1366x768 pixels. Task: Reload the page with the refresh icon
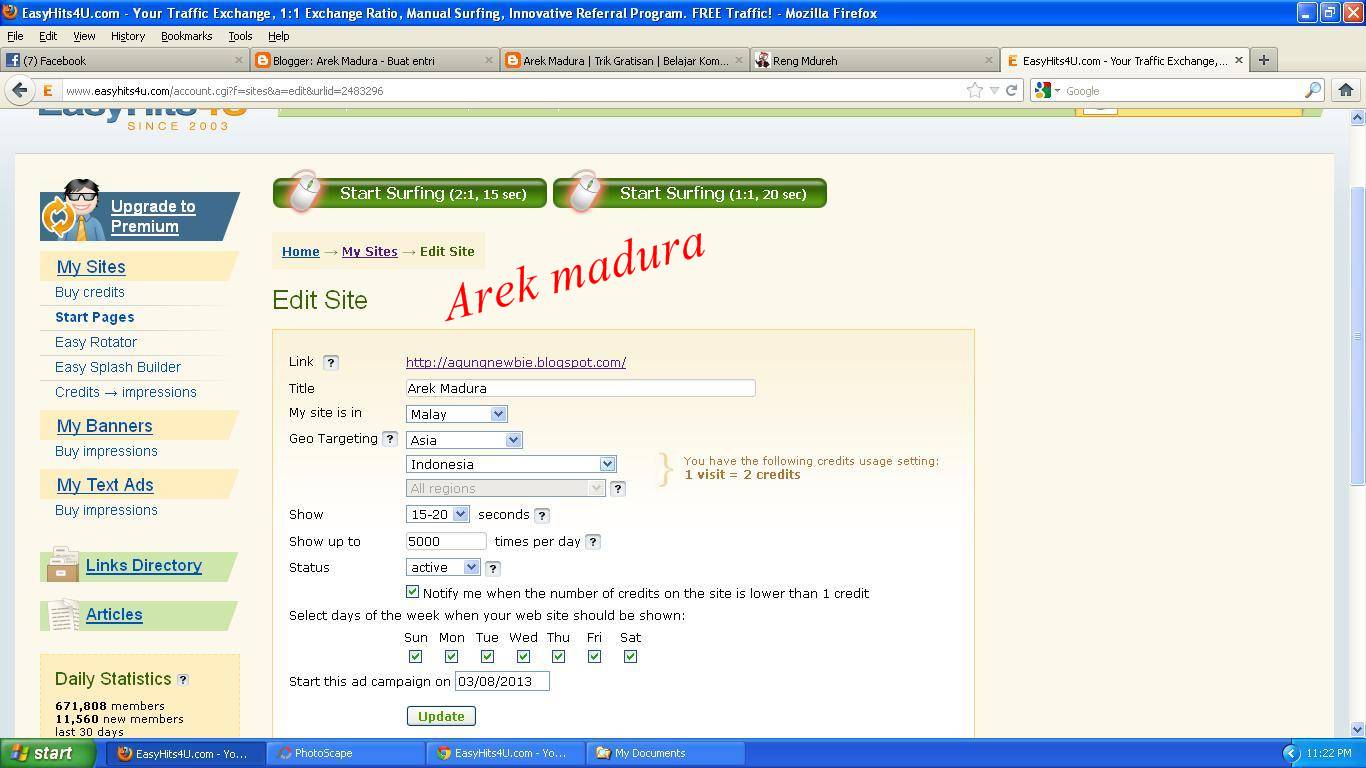[x=1011, y=90]
